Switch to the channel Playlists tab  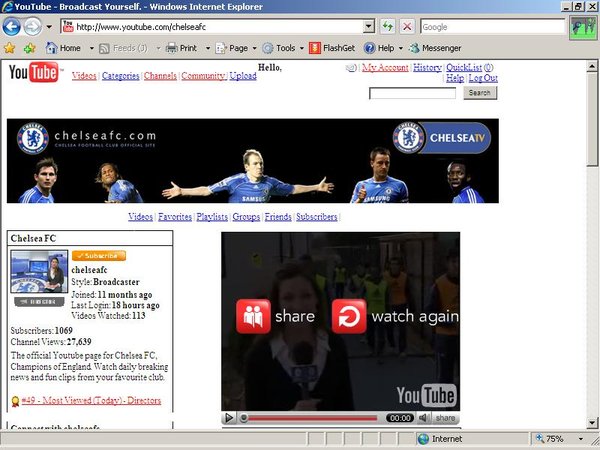pos(212,217)
